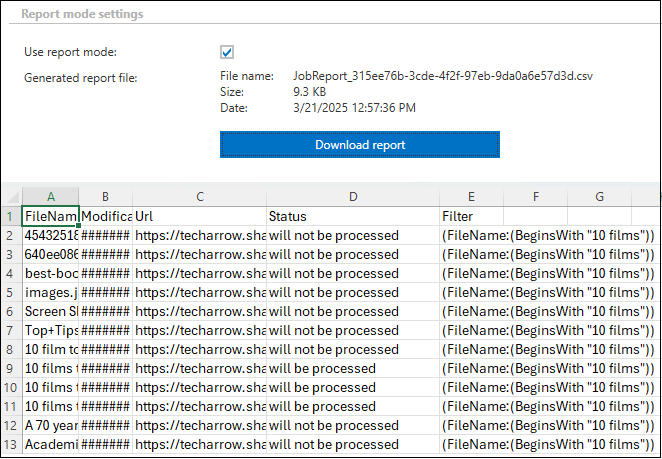Select the 'images.j' filename cell
662x459 pixels.
click(x=50, y=292)
